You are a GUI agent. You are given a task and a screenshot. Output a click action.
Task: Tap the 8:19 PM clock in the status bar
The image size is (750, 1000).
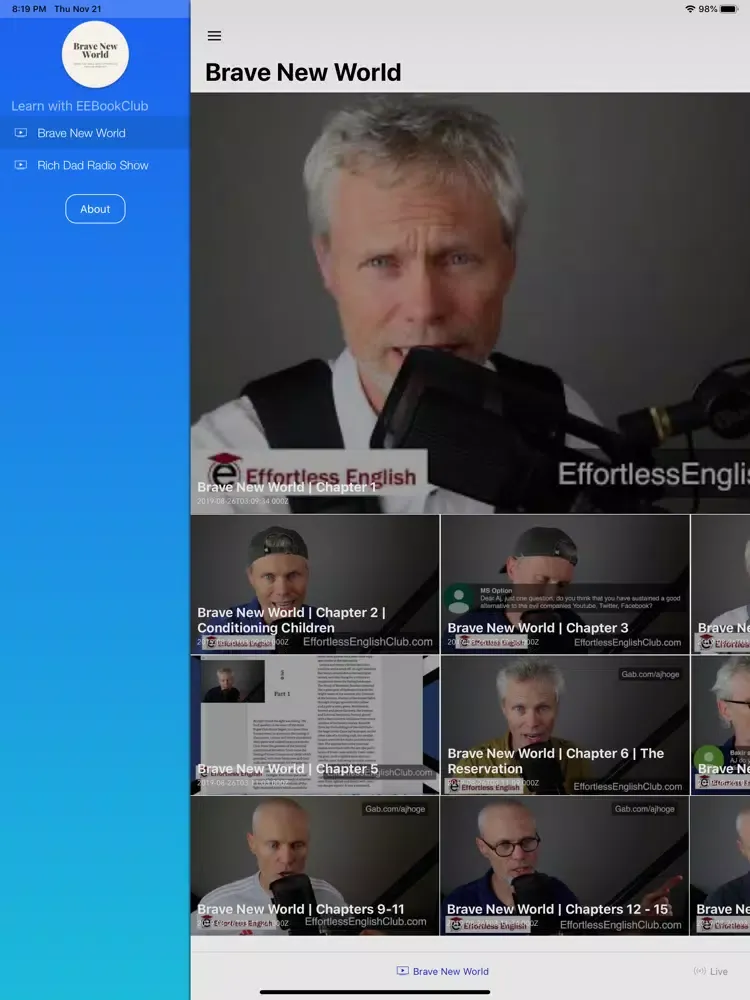coord(29,9)
